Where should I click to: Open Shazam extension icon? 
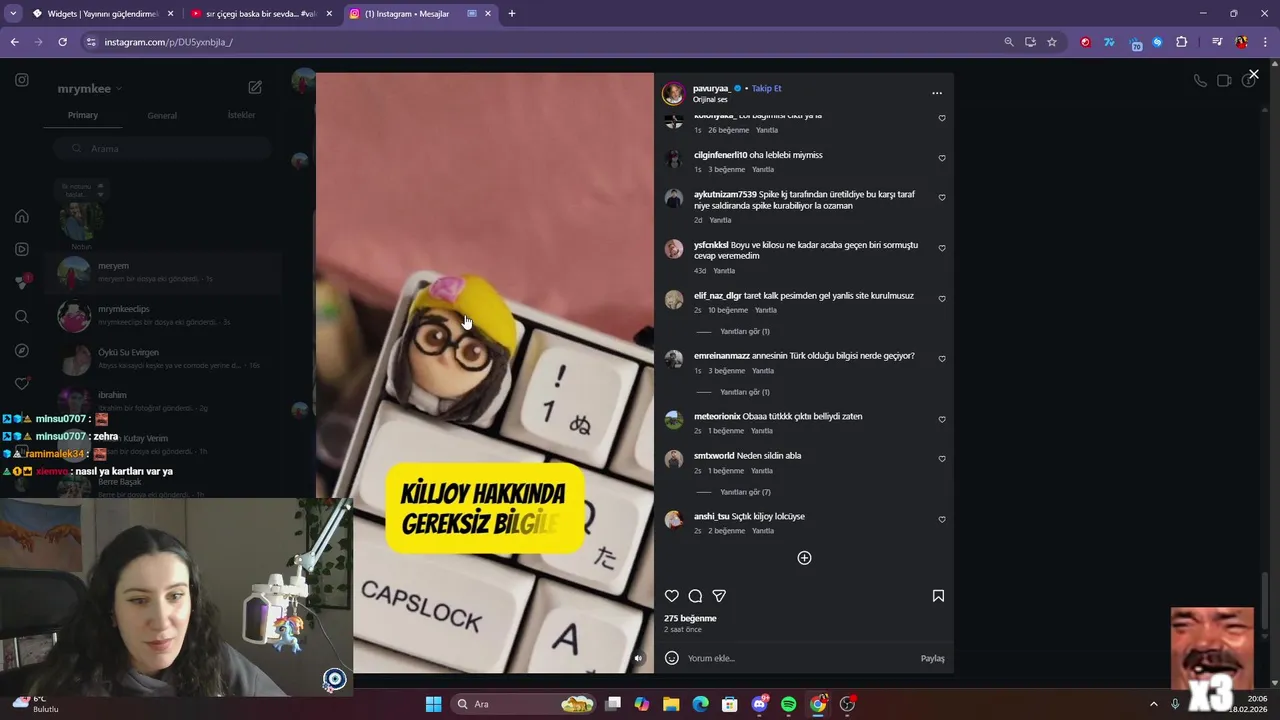1157,42
